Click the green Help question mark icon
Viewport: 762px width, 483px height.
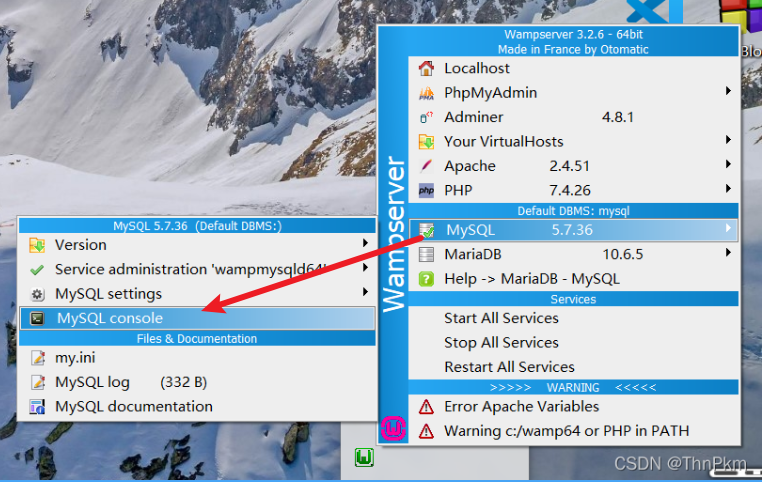click(x=426, y=279)
